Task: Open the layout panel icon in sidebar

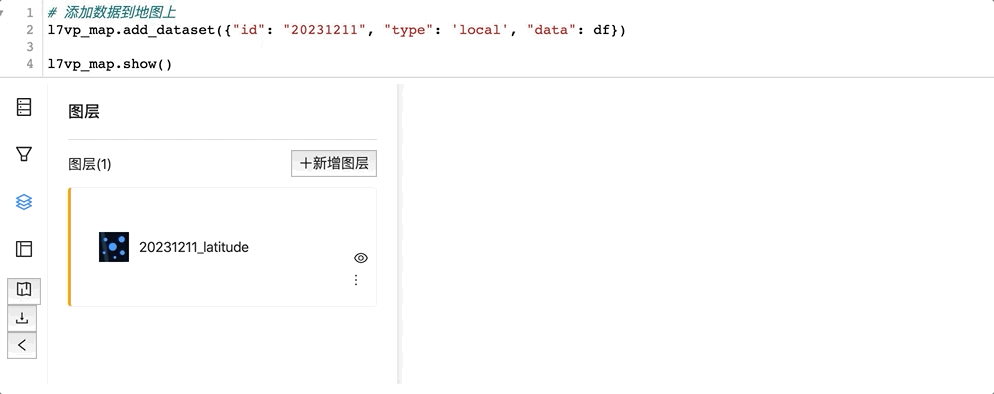Action: [23, 248]
